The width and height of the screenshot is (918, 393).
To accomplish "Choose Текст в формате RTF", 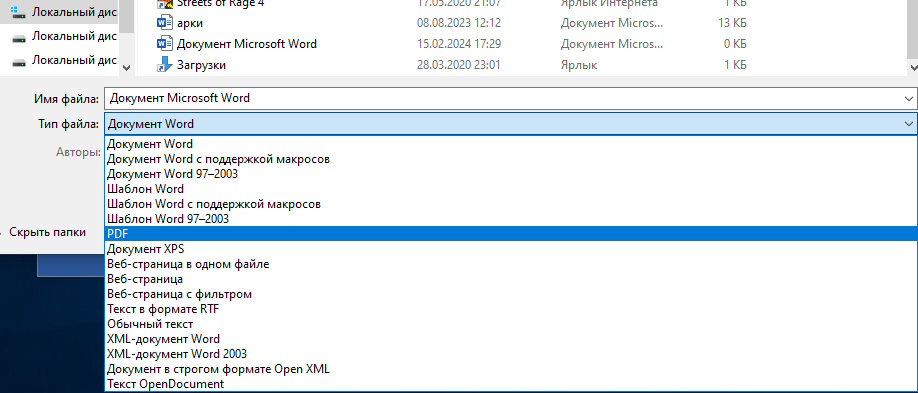I will (511, 309).
